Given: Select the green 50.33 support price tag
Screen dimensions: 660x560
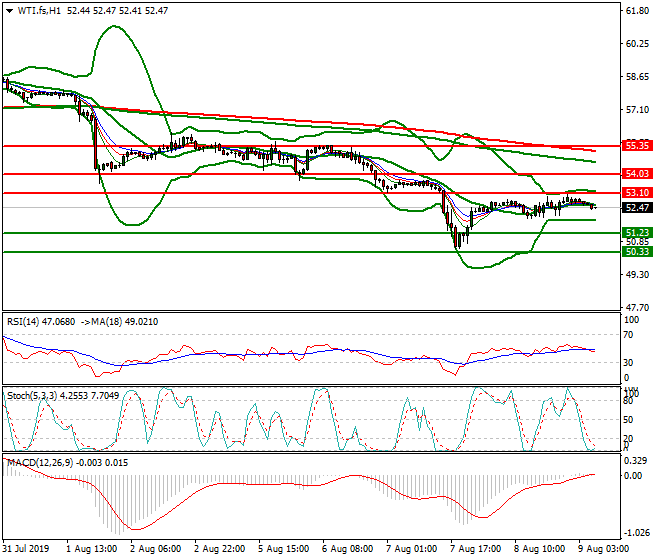Looking at the screenshot, I should [637, 253].
